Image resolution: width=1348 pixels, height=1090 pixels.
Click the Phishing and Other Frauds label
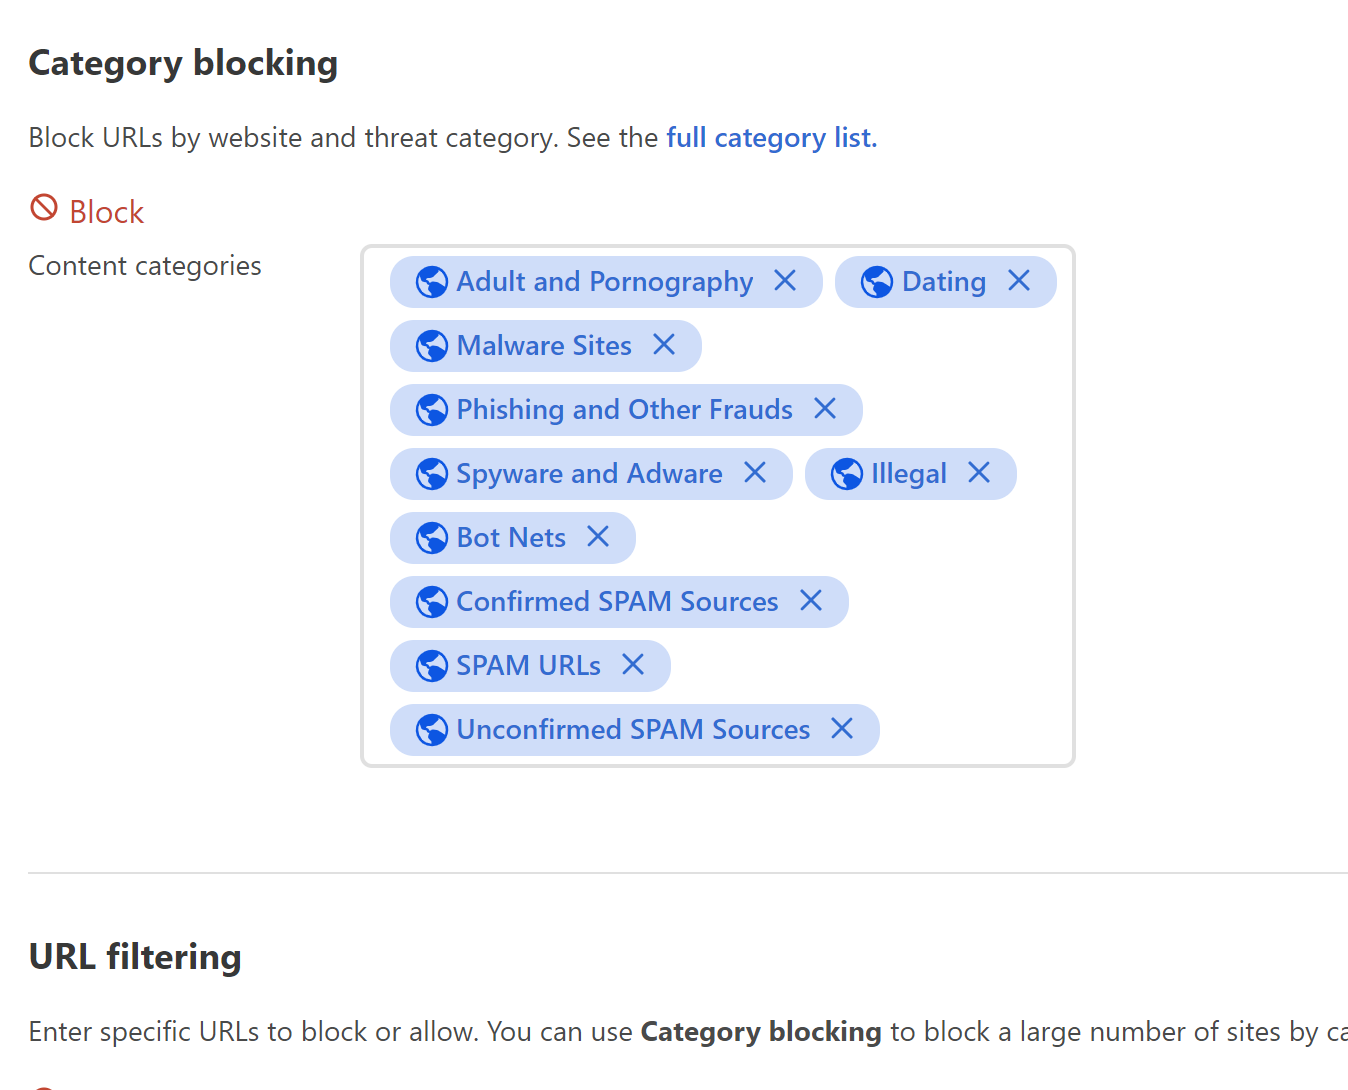pos(624,410)
